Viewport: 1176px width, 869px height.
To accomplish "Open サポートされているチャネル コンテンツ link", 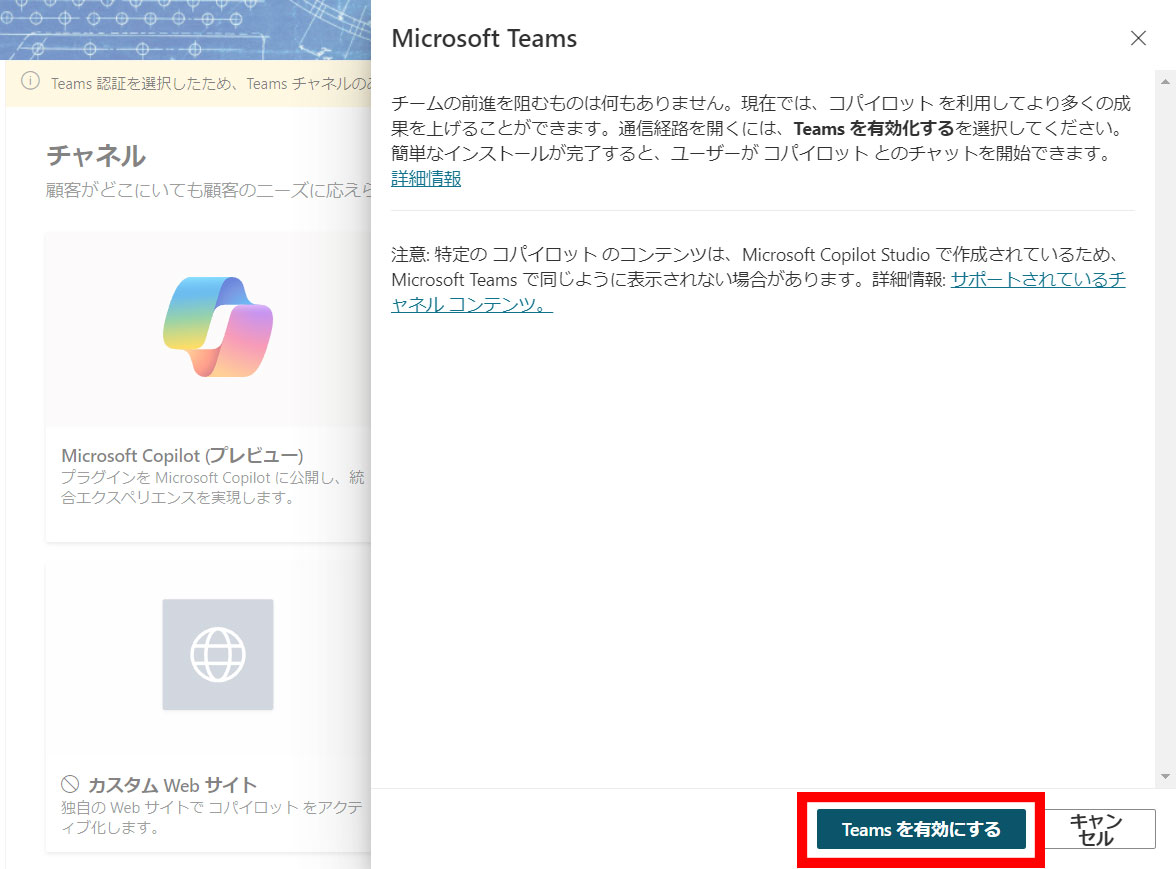I will [758, 292].
